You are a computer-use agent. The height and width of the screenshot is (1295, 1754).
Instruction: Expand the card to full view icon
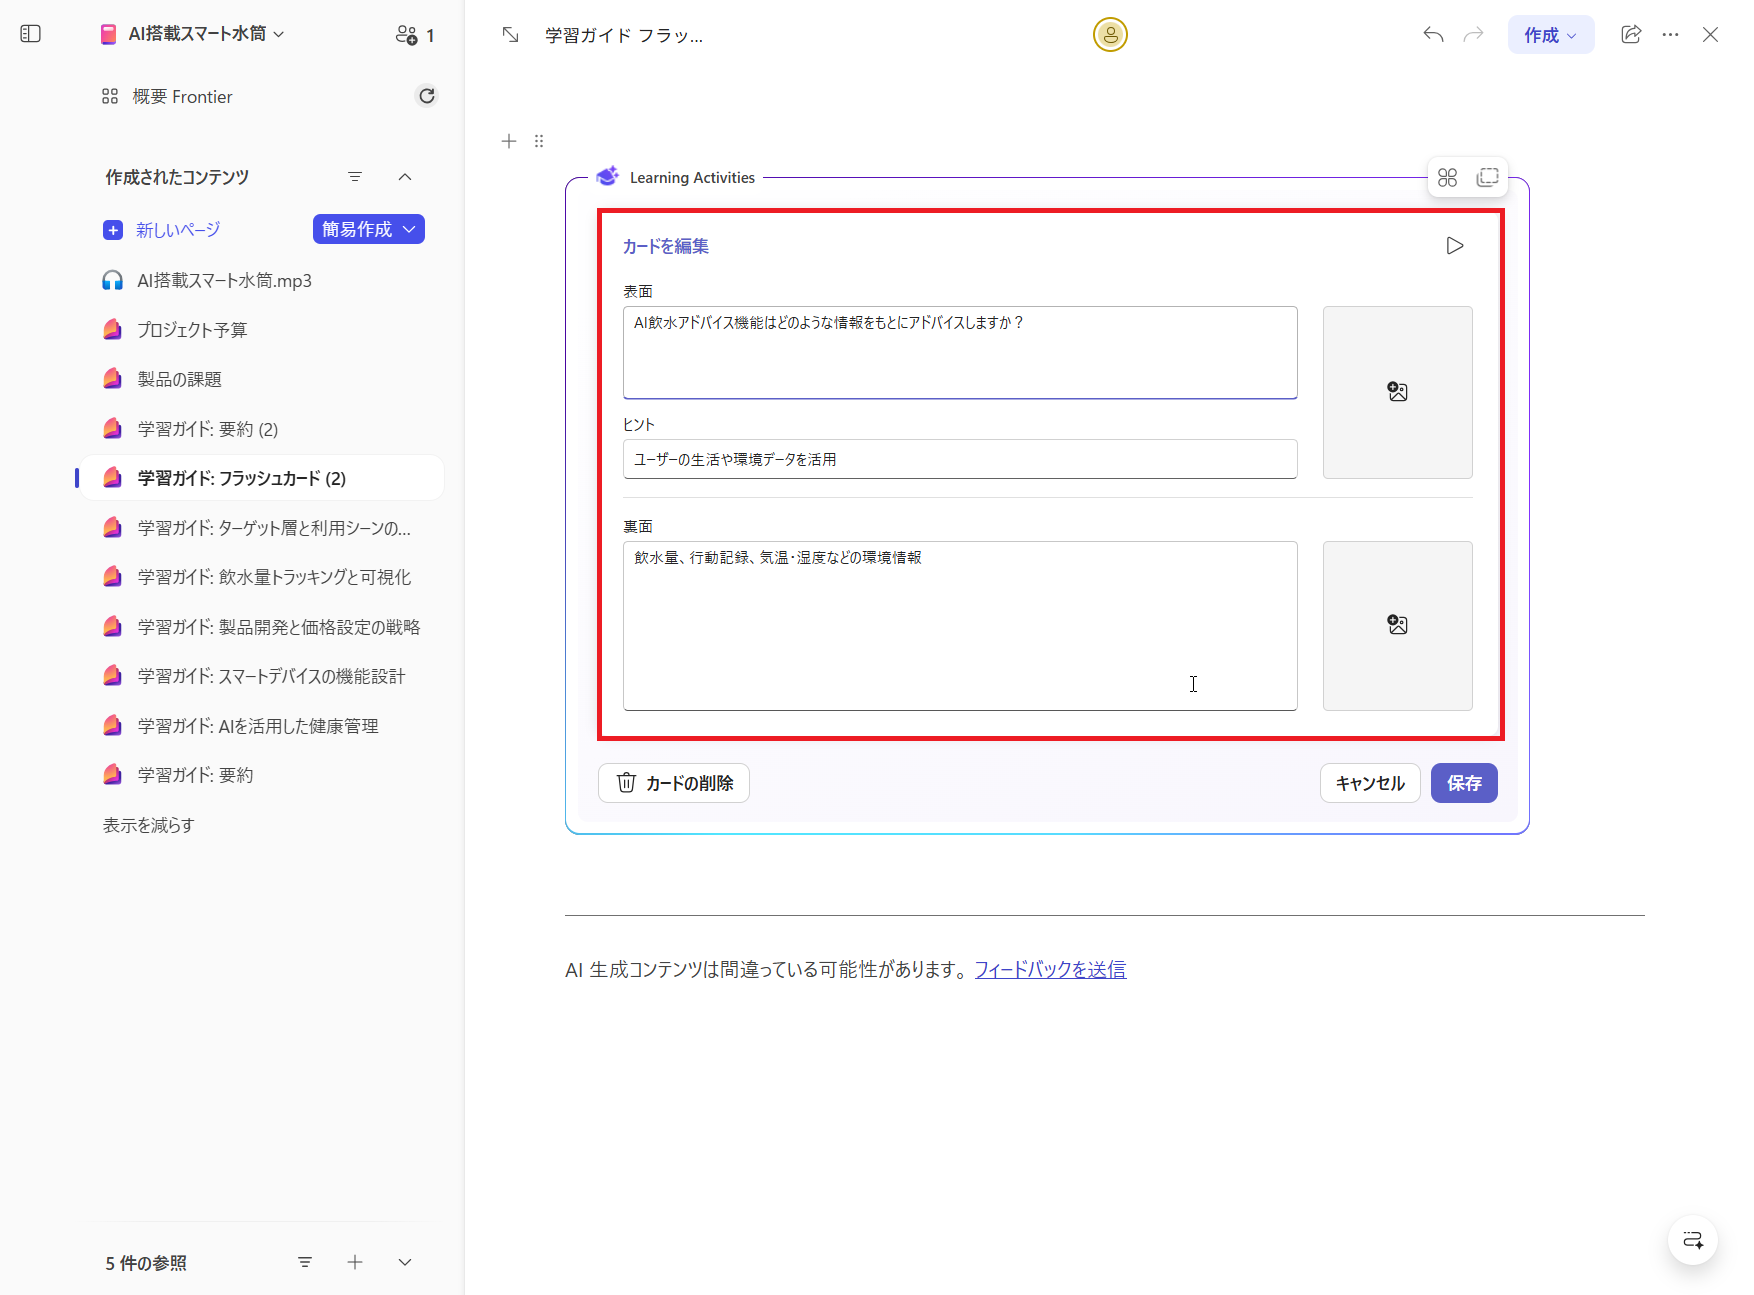click(1488, 176)
